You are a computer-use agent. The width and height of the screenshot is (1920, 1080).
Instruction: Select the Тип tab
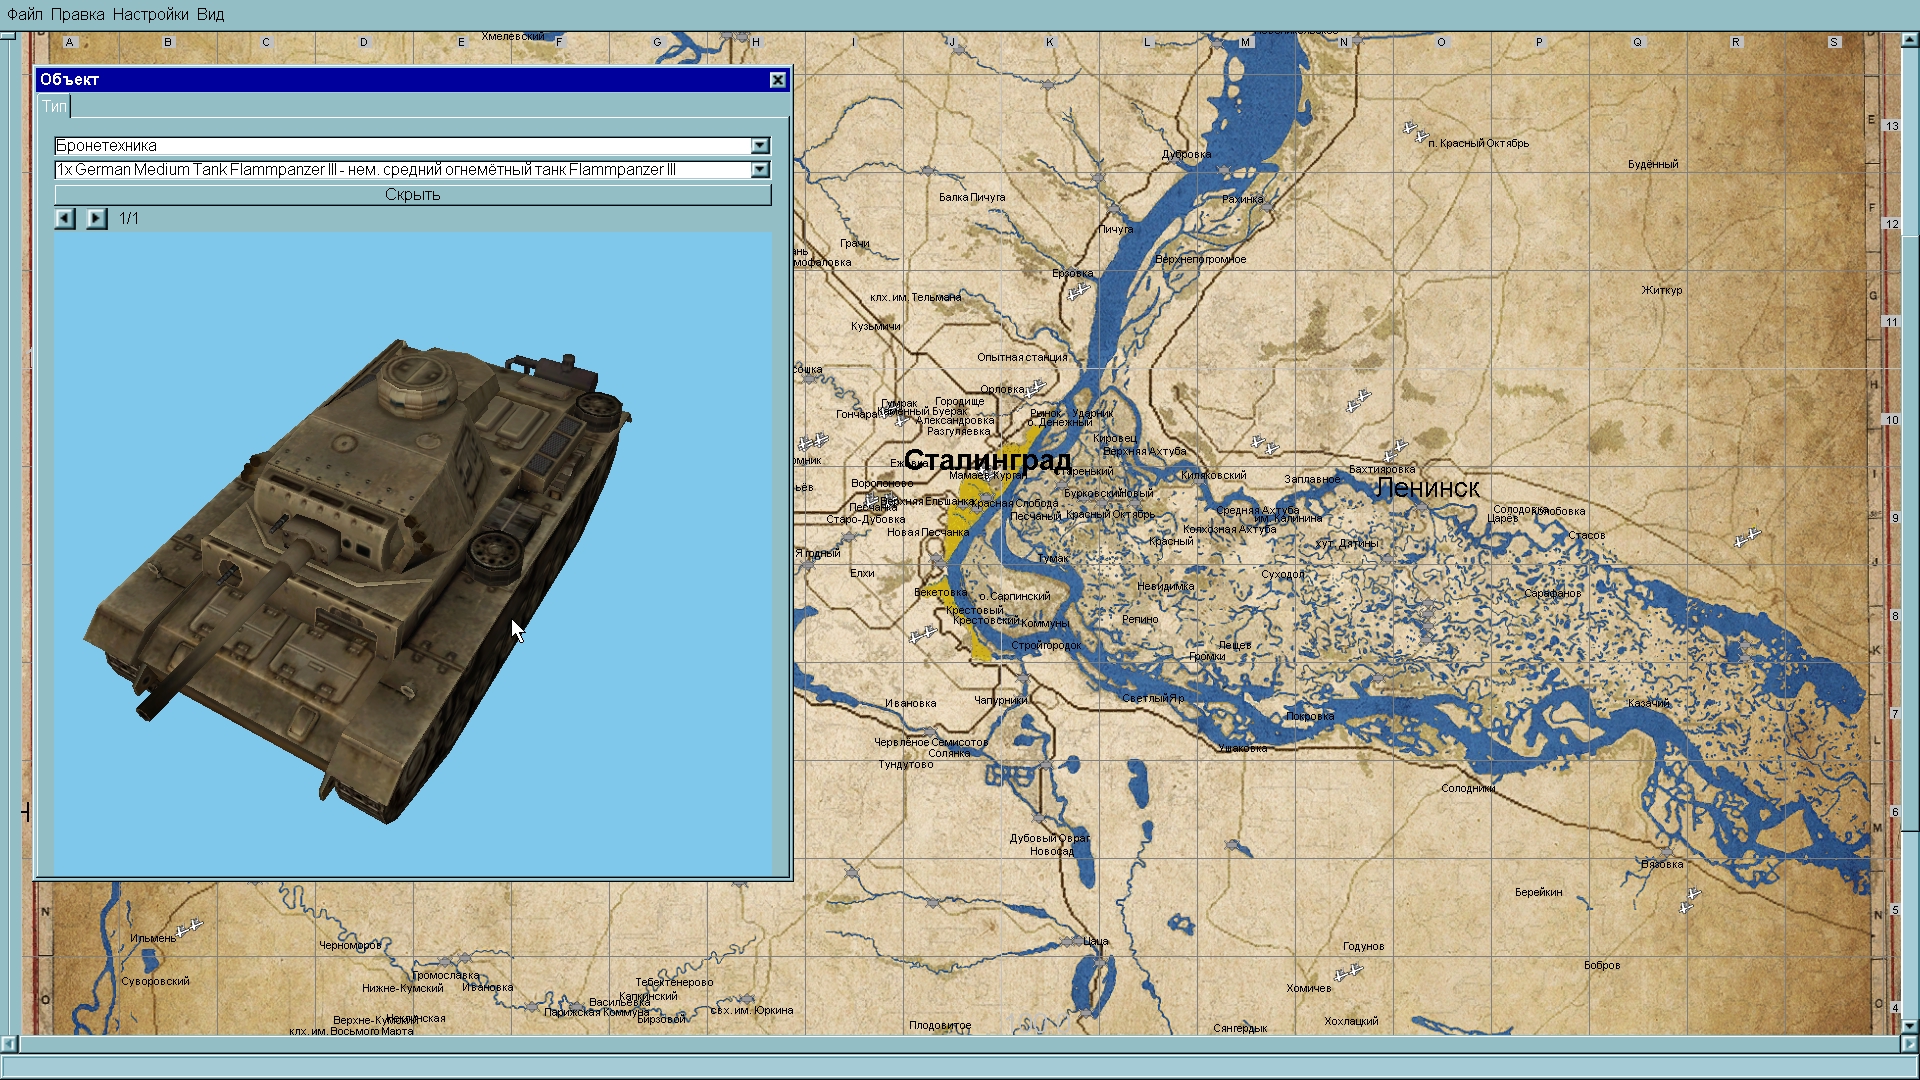coord(54,106)
